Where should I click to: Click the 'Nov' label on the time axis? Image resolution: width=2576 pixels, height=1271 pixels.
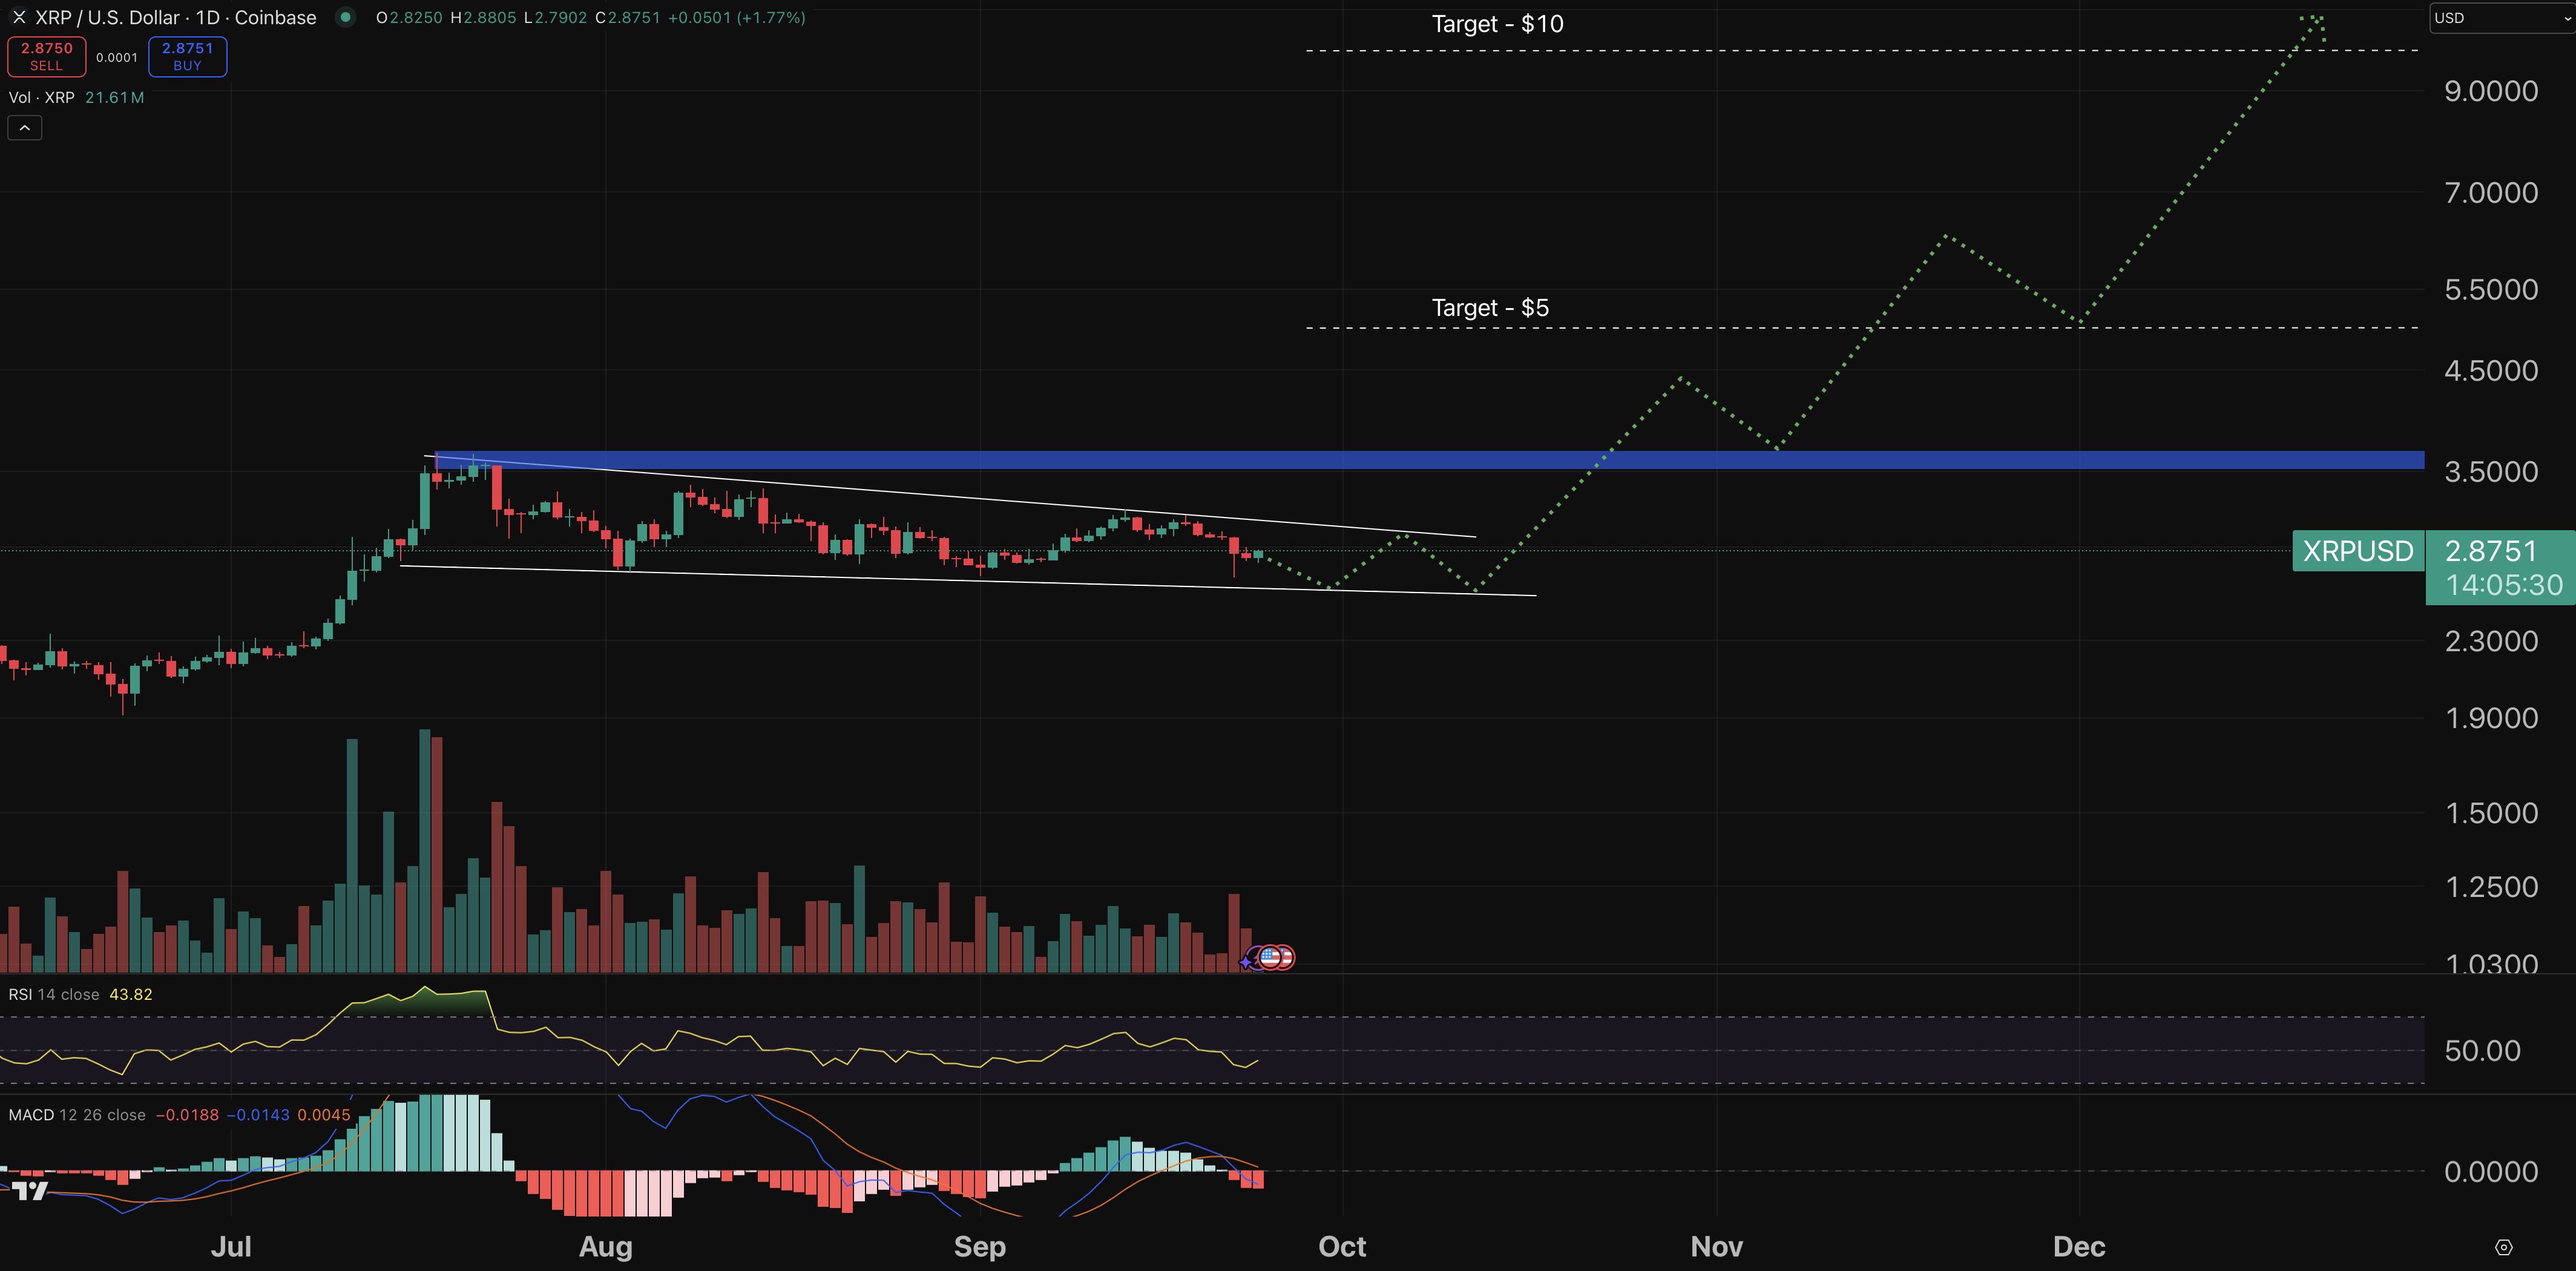[1716, 1247]
